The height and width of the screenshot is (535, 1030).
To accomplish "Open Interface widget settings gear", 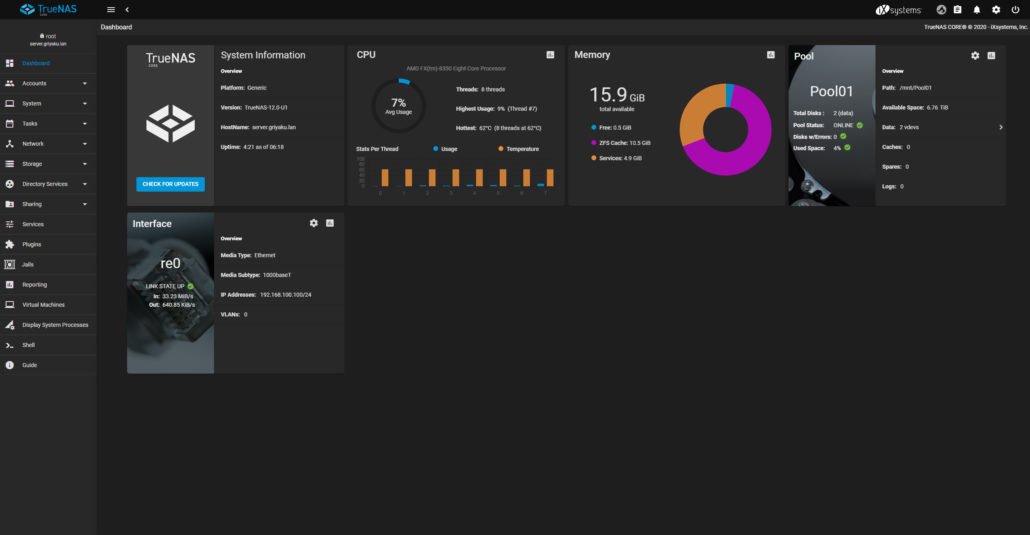I will point(314,223).
